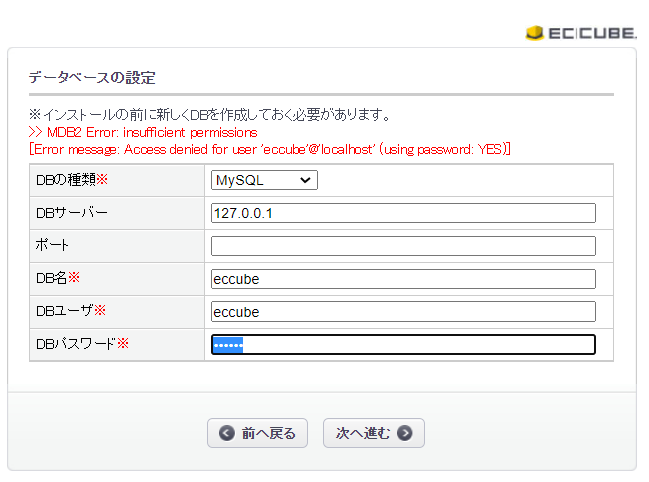This screenshot has height=482, width=649.
Task: Click the DBサーバー label
Action: point(71,213)
